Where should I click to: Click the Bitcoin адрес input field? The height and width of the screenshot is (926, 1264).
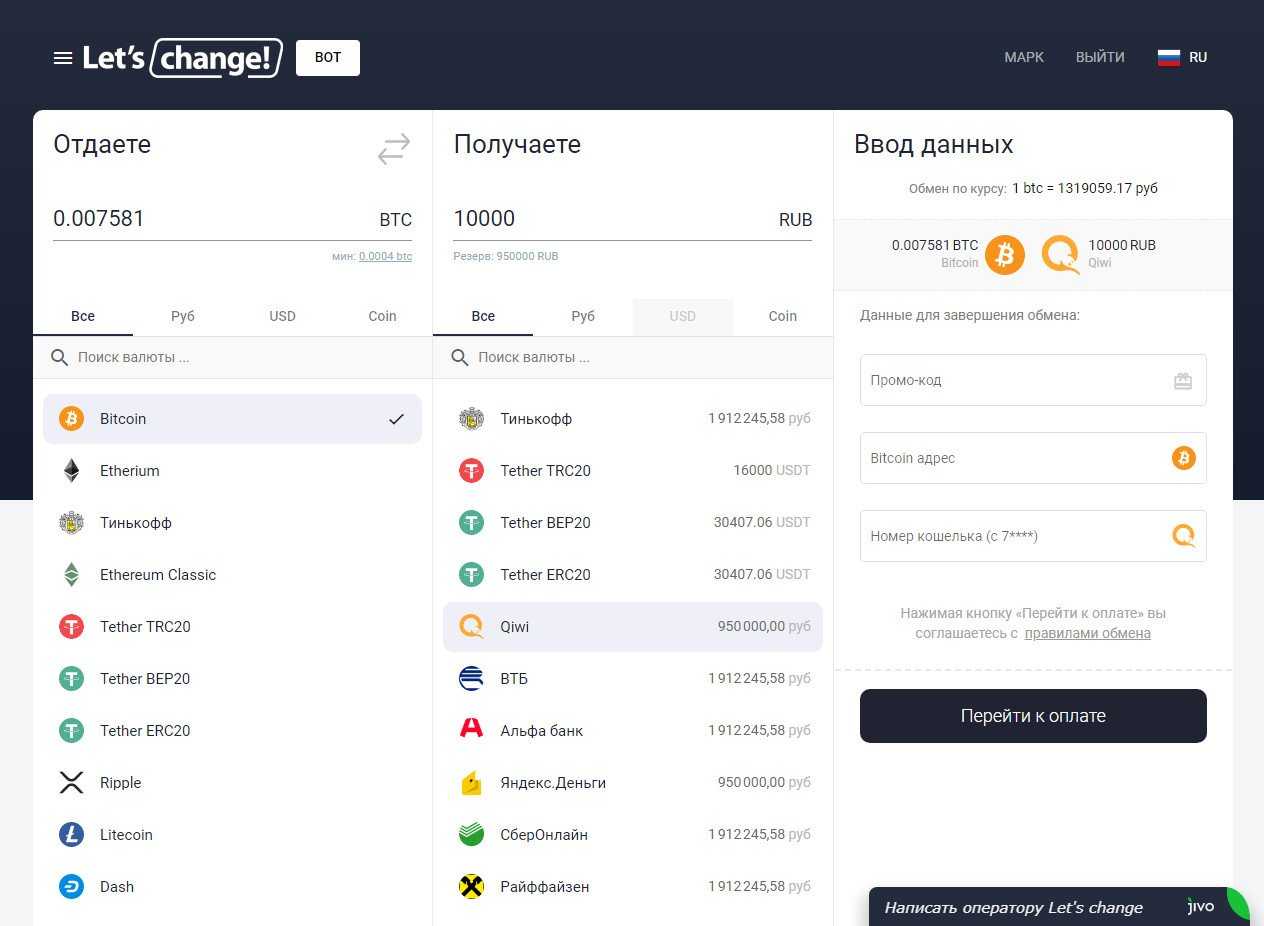(1033, 458)
